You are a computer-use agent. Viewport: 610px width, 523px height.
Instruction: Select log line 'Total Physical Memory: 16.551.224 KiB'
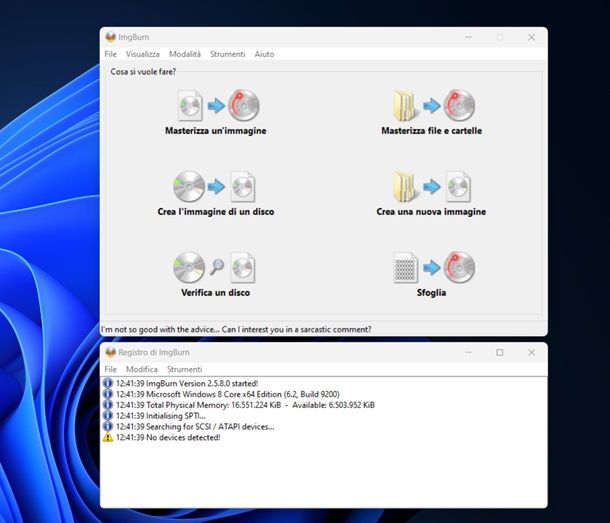tap(245, 405)
